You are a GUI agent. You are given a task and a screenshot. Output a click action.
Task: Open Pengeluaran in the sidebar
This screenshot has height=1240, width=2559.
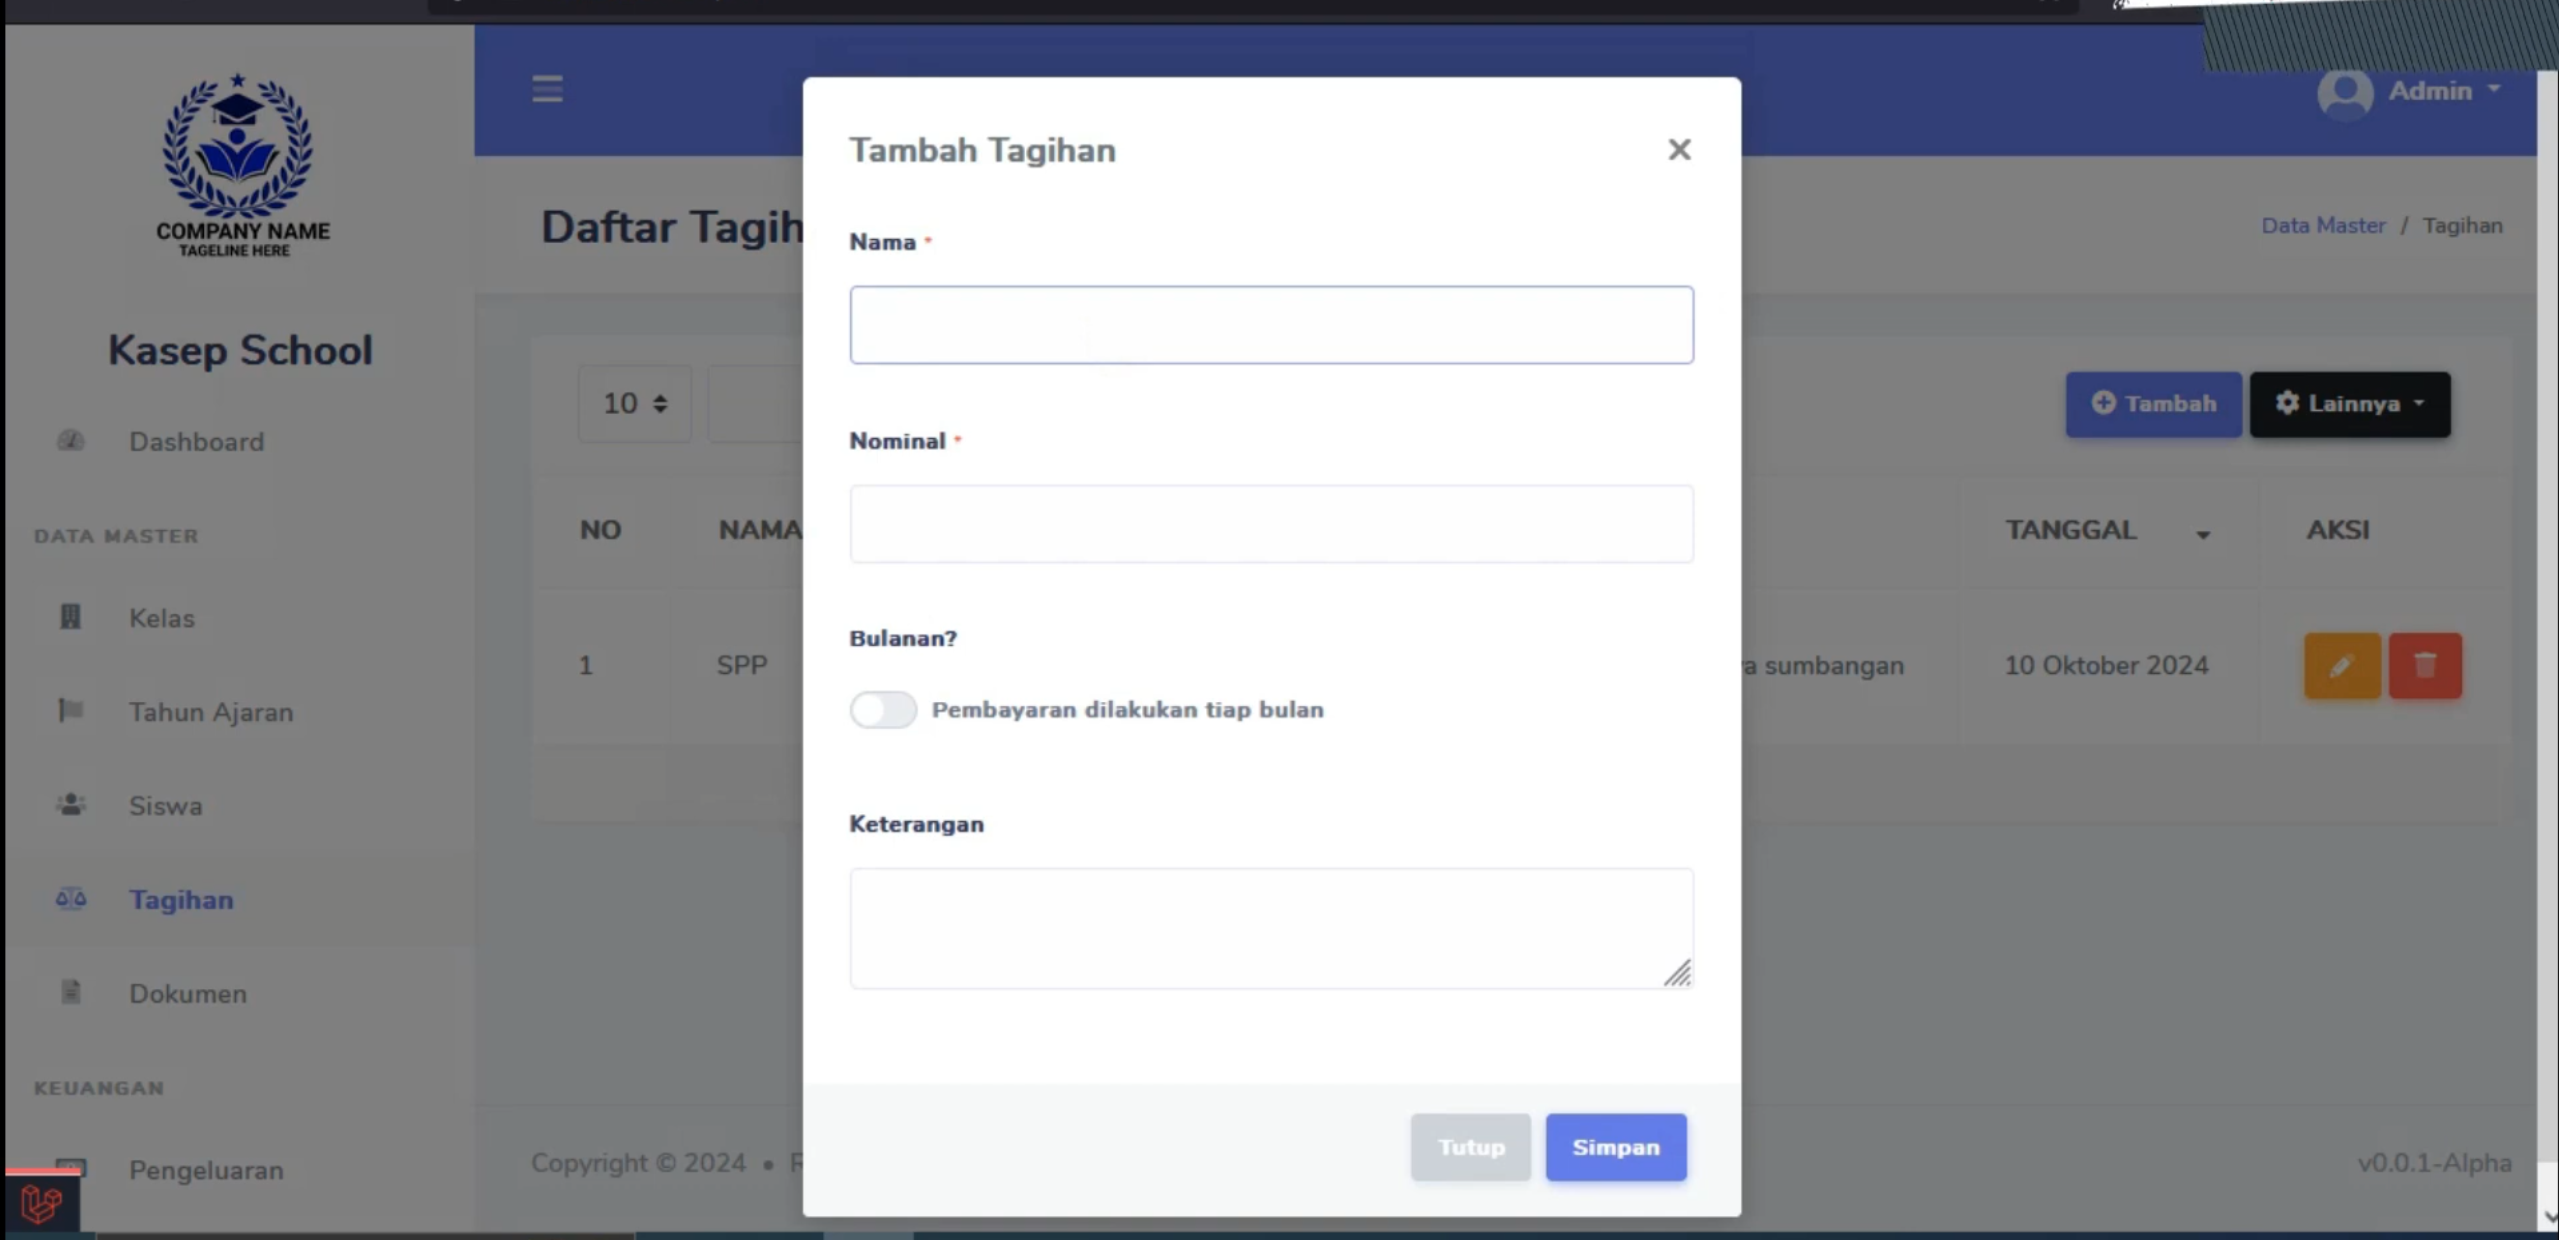pos(206,1170)
